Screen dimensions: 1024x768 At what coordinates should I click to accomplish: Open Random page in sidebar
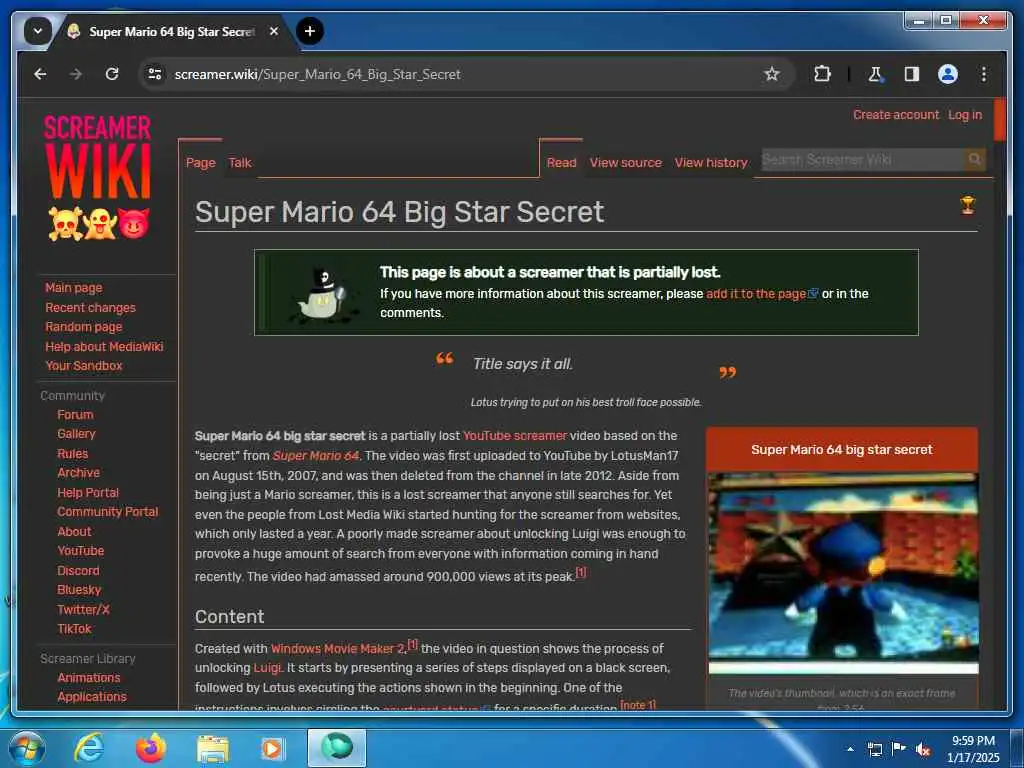click(x=84, y=327)
